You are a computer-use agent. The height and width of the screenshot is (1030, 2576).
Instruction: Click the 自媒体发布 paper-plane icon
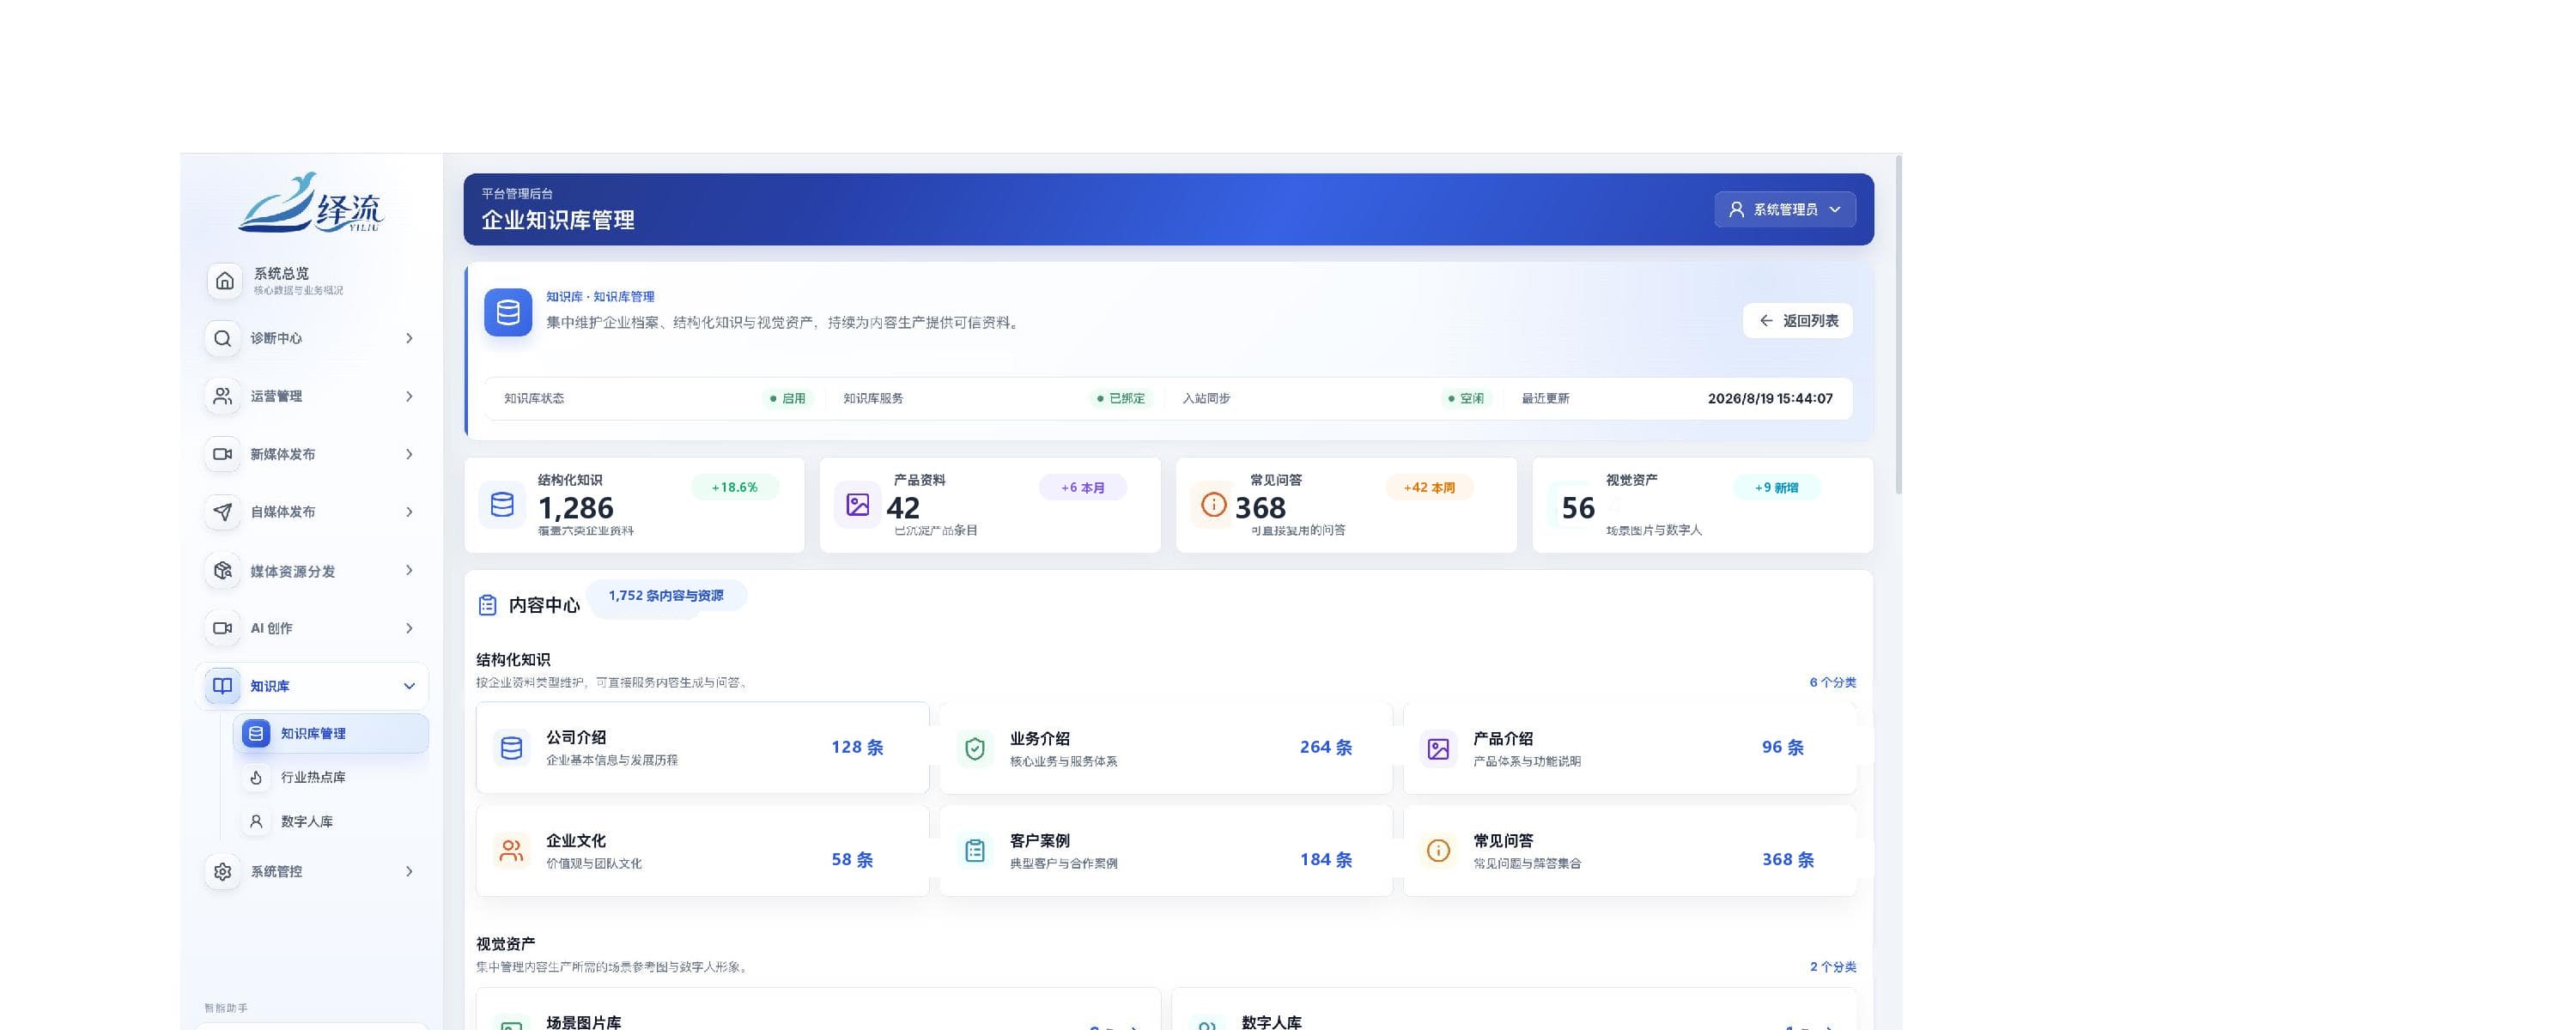click(222, 512)
